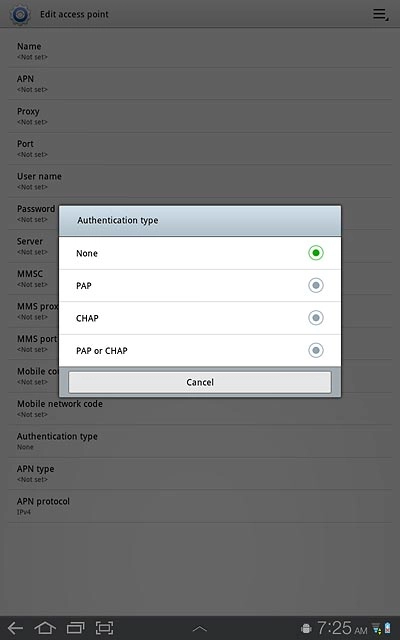Tap the battery status icon
The height and width of the screenshot is (640, 400).
[x=387, y=629]
